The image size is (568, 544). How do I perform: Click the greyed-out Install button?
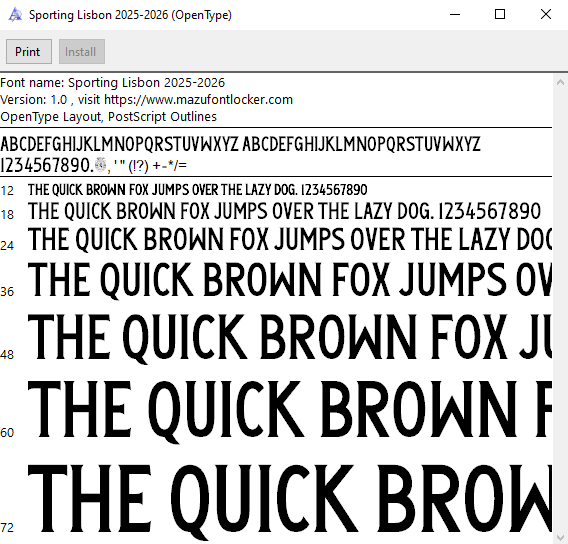pyautogui.click(x=82, y=51)
